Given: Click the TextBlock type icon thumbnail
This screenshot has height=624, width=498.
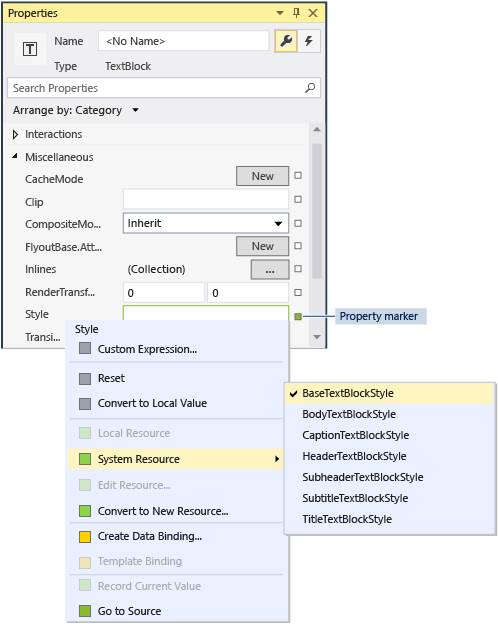Looking at the screenshot, I should click(x=30, y=49).
